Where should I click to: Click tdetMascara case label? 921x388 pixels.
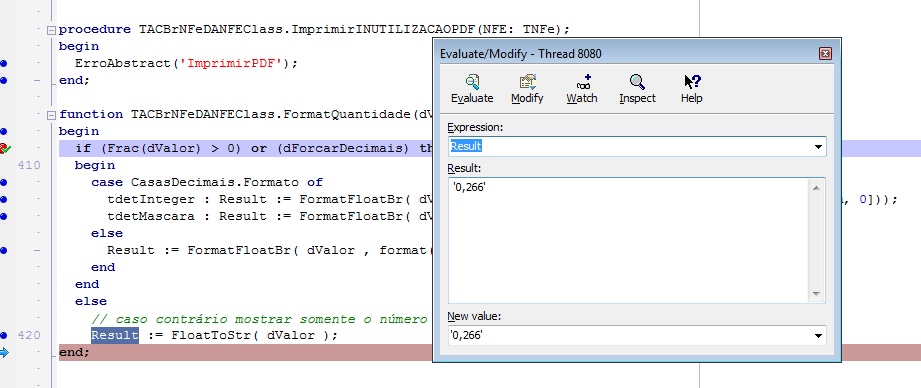pos(150,217)
